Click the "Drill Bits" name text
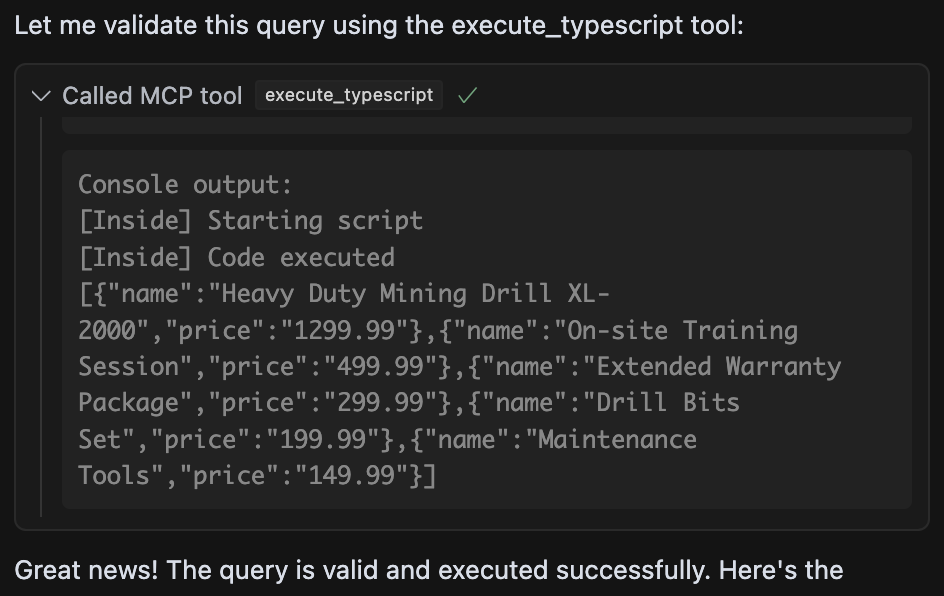Viewport: 944px width, 596px height. (x=669, y=403)
